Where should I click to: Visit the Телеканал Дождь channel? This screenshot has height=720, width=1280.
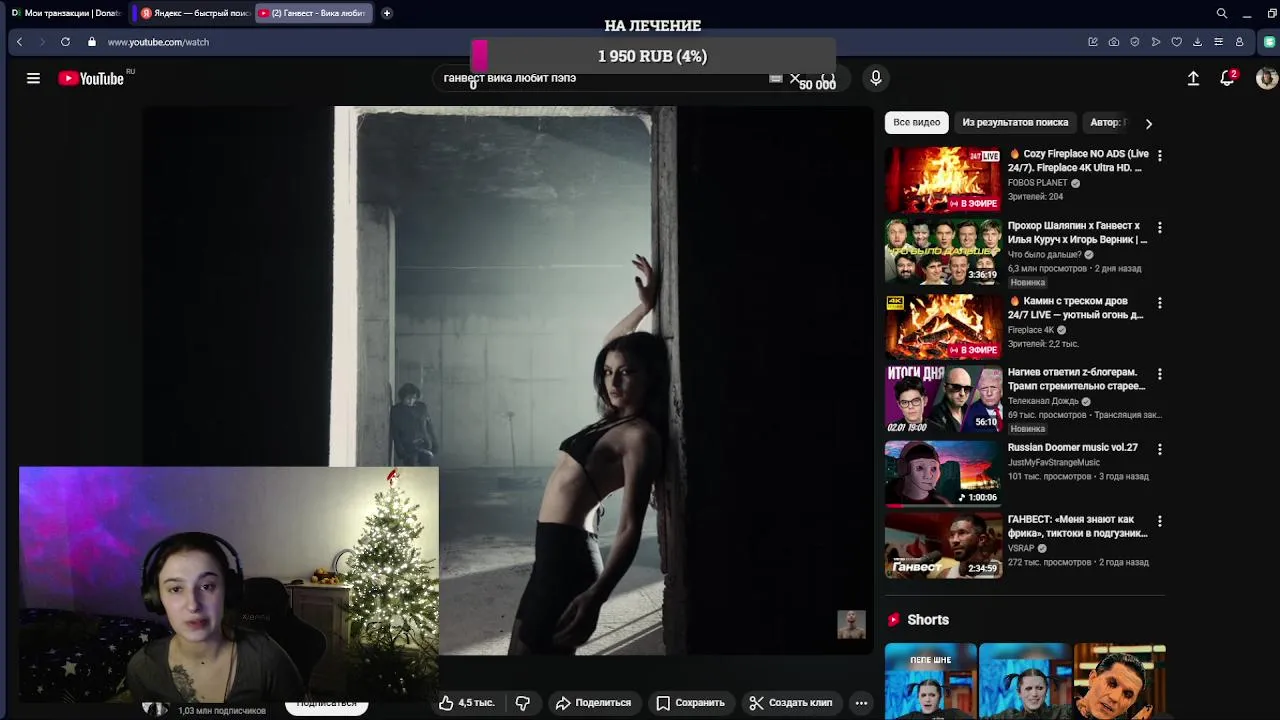pos(1043,401)
